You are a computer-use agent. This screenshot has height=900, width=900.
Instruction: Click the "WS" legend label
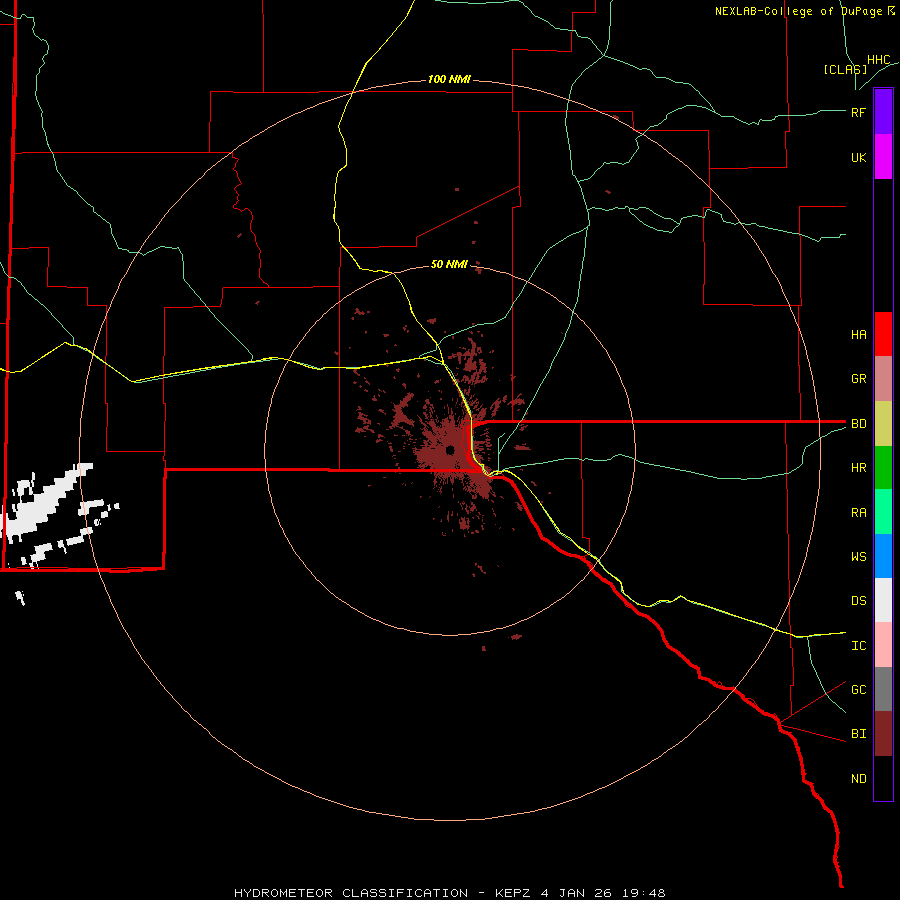coord(859,557)
